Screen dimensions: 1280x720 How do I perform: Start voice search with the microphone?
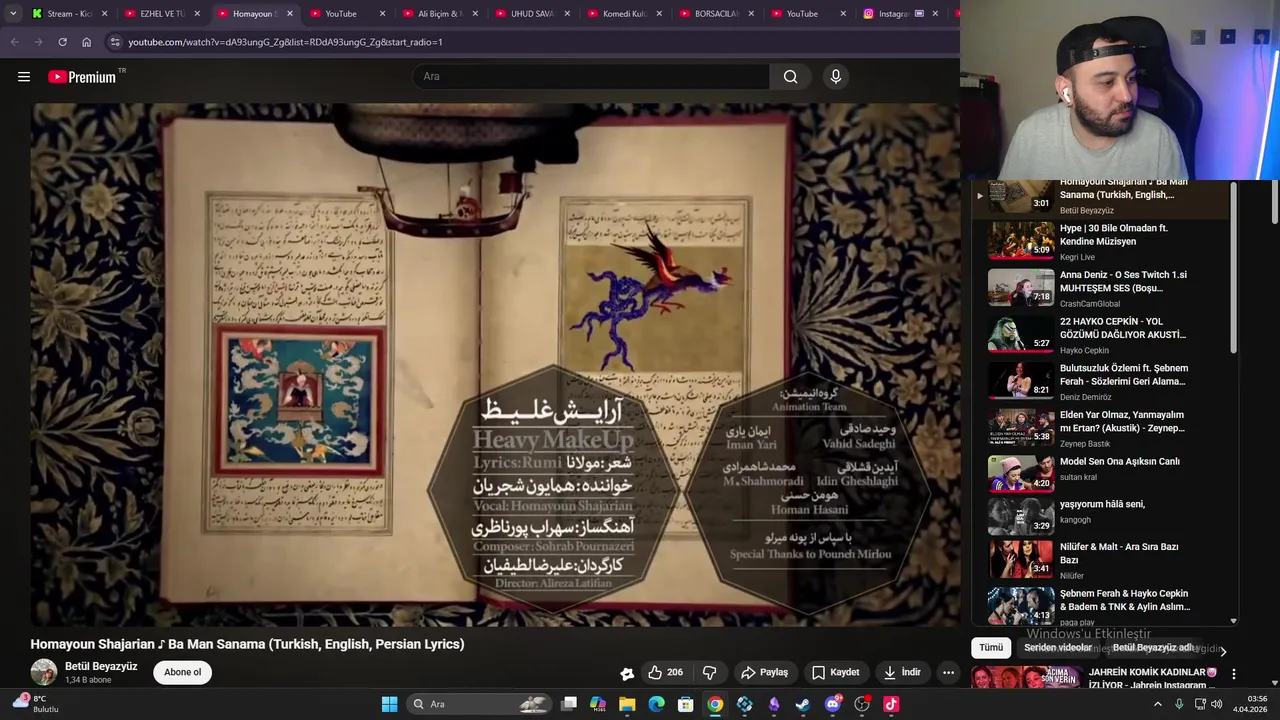point(836,76)
